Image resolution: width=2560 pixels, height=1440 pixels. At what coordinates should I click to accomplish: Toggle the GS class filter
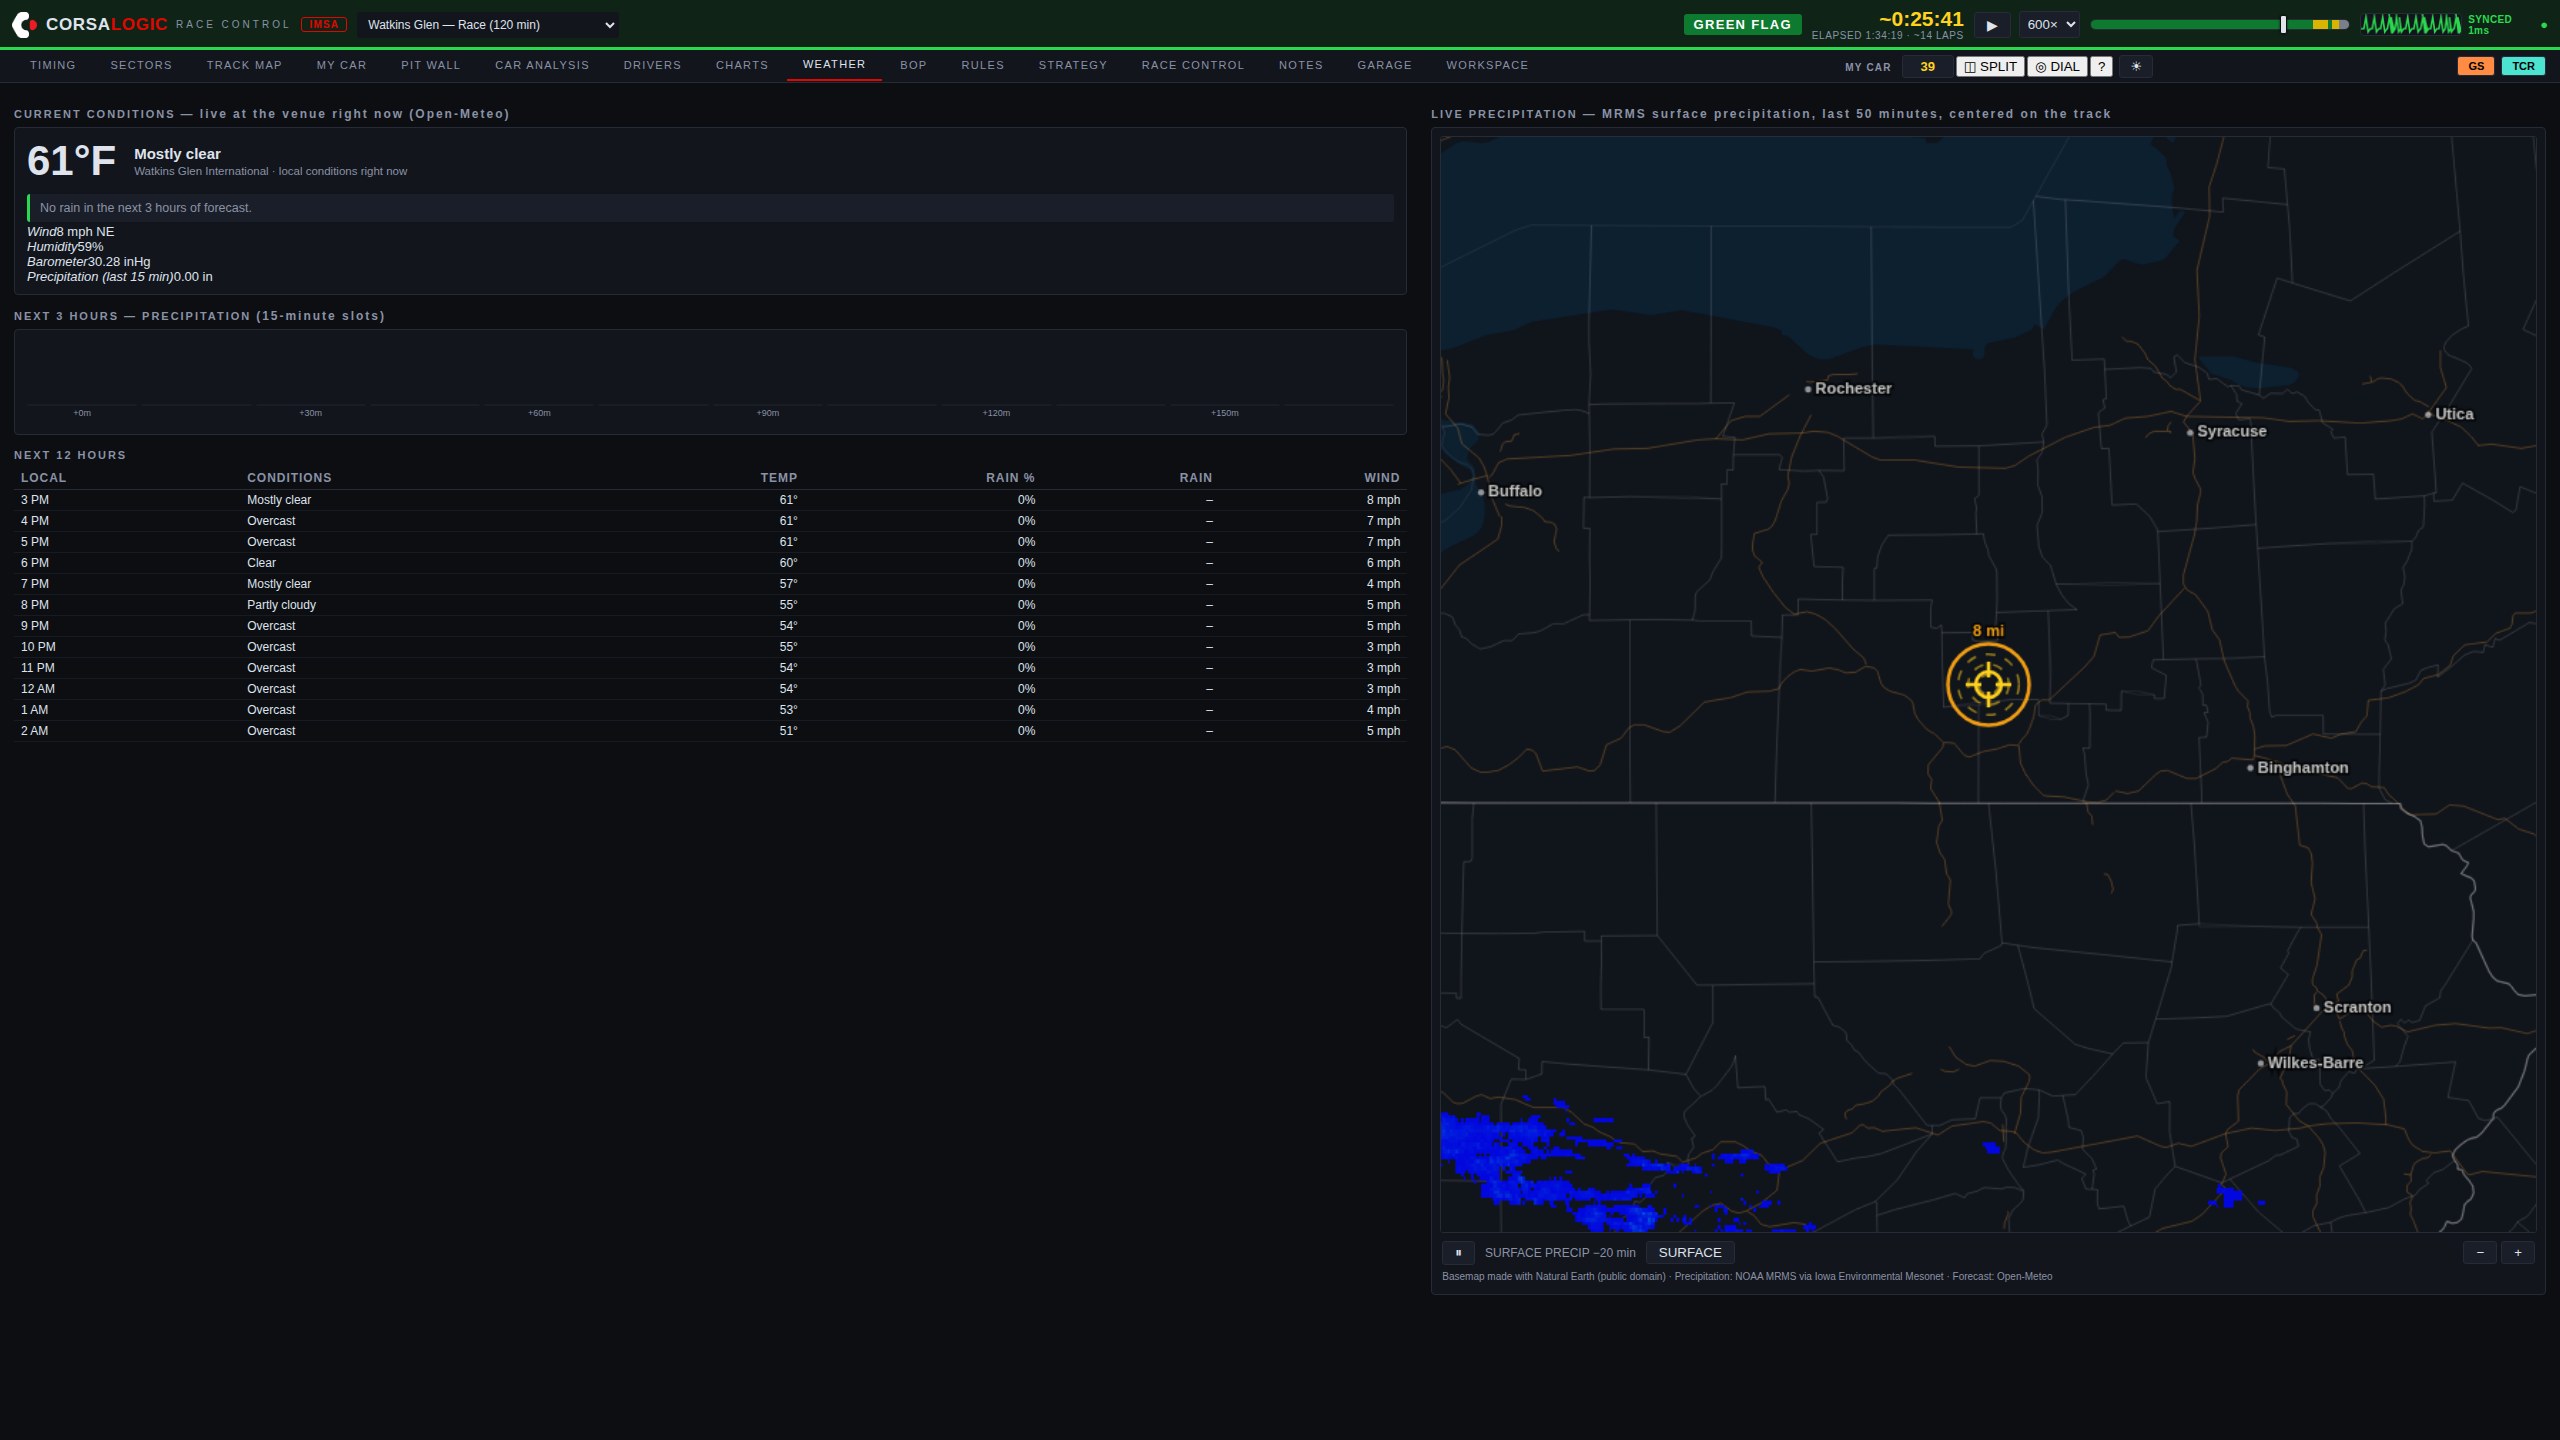(x=2476, y=67)
